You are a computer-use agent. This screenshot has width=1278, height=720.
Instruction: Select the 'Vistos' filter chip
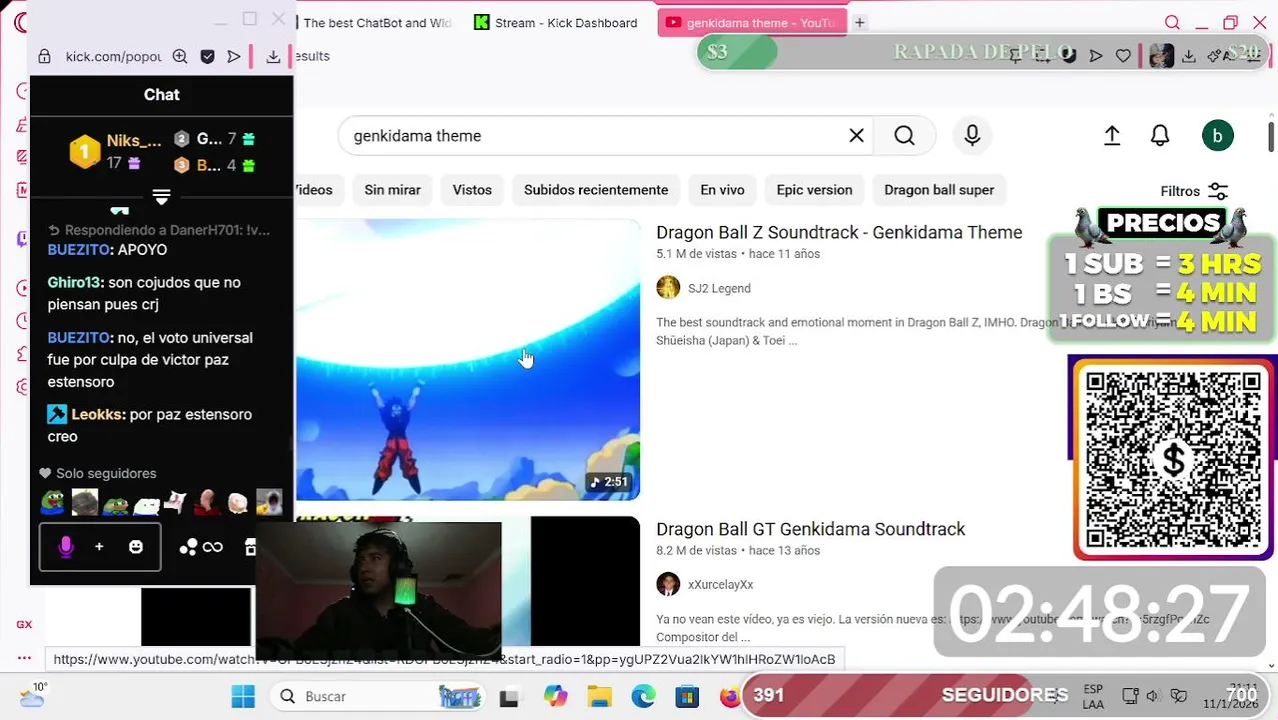click(472, 190)
